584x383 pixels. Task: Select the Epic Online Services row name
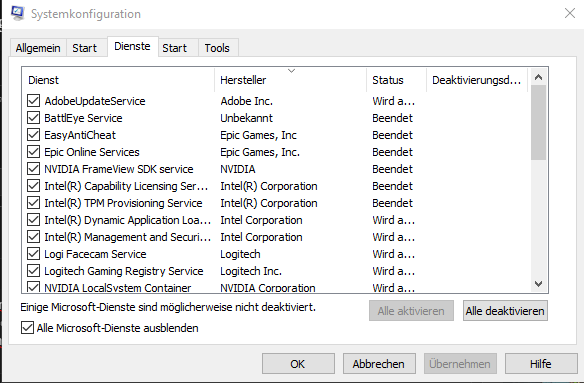[x=92, y=152]
